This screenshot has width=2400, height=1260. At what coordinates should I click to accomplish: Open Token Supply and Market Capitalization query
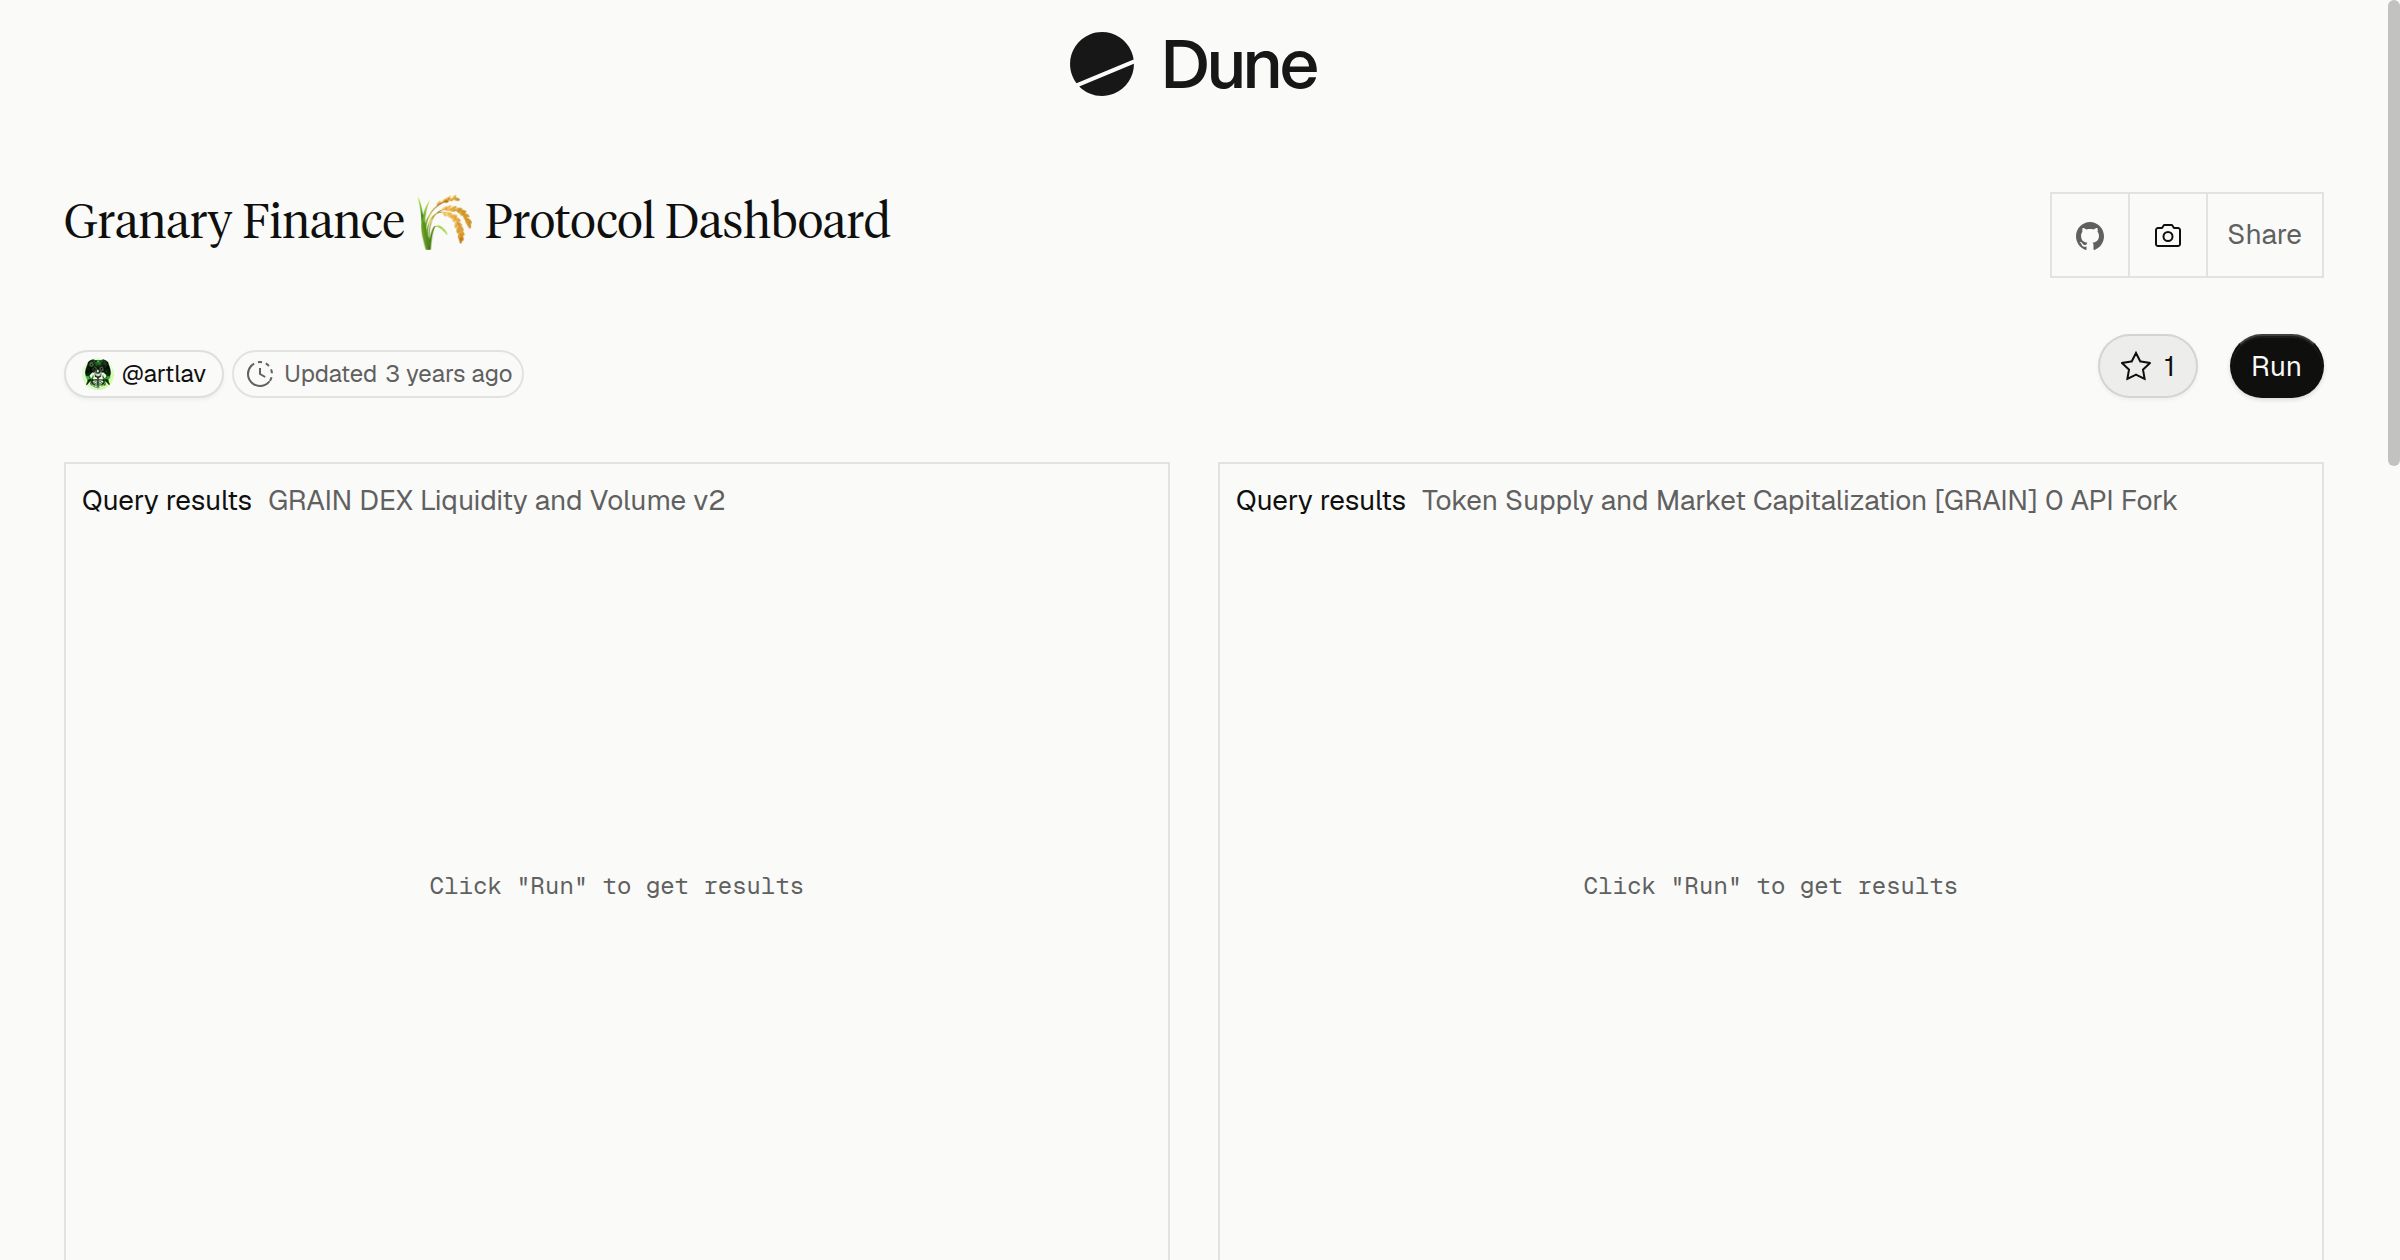(1799, 500)
